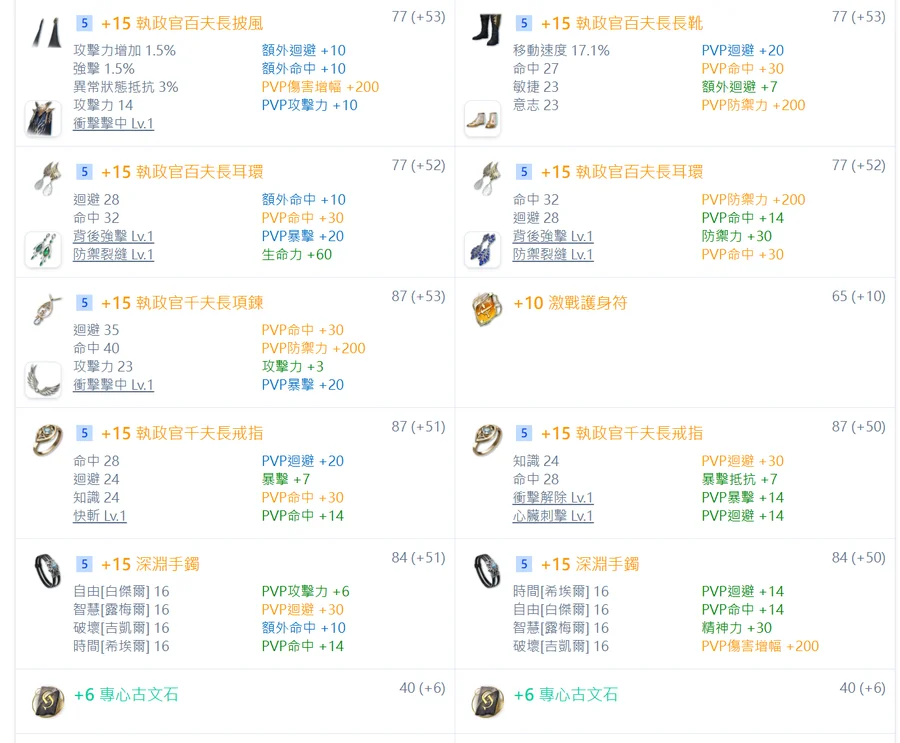Open the 心臟刺擊 Lv.1 skill link
This screenshot has height=743, width=900.
click(553, 516)
